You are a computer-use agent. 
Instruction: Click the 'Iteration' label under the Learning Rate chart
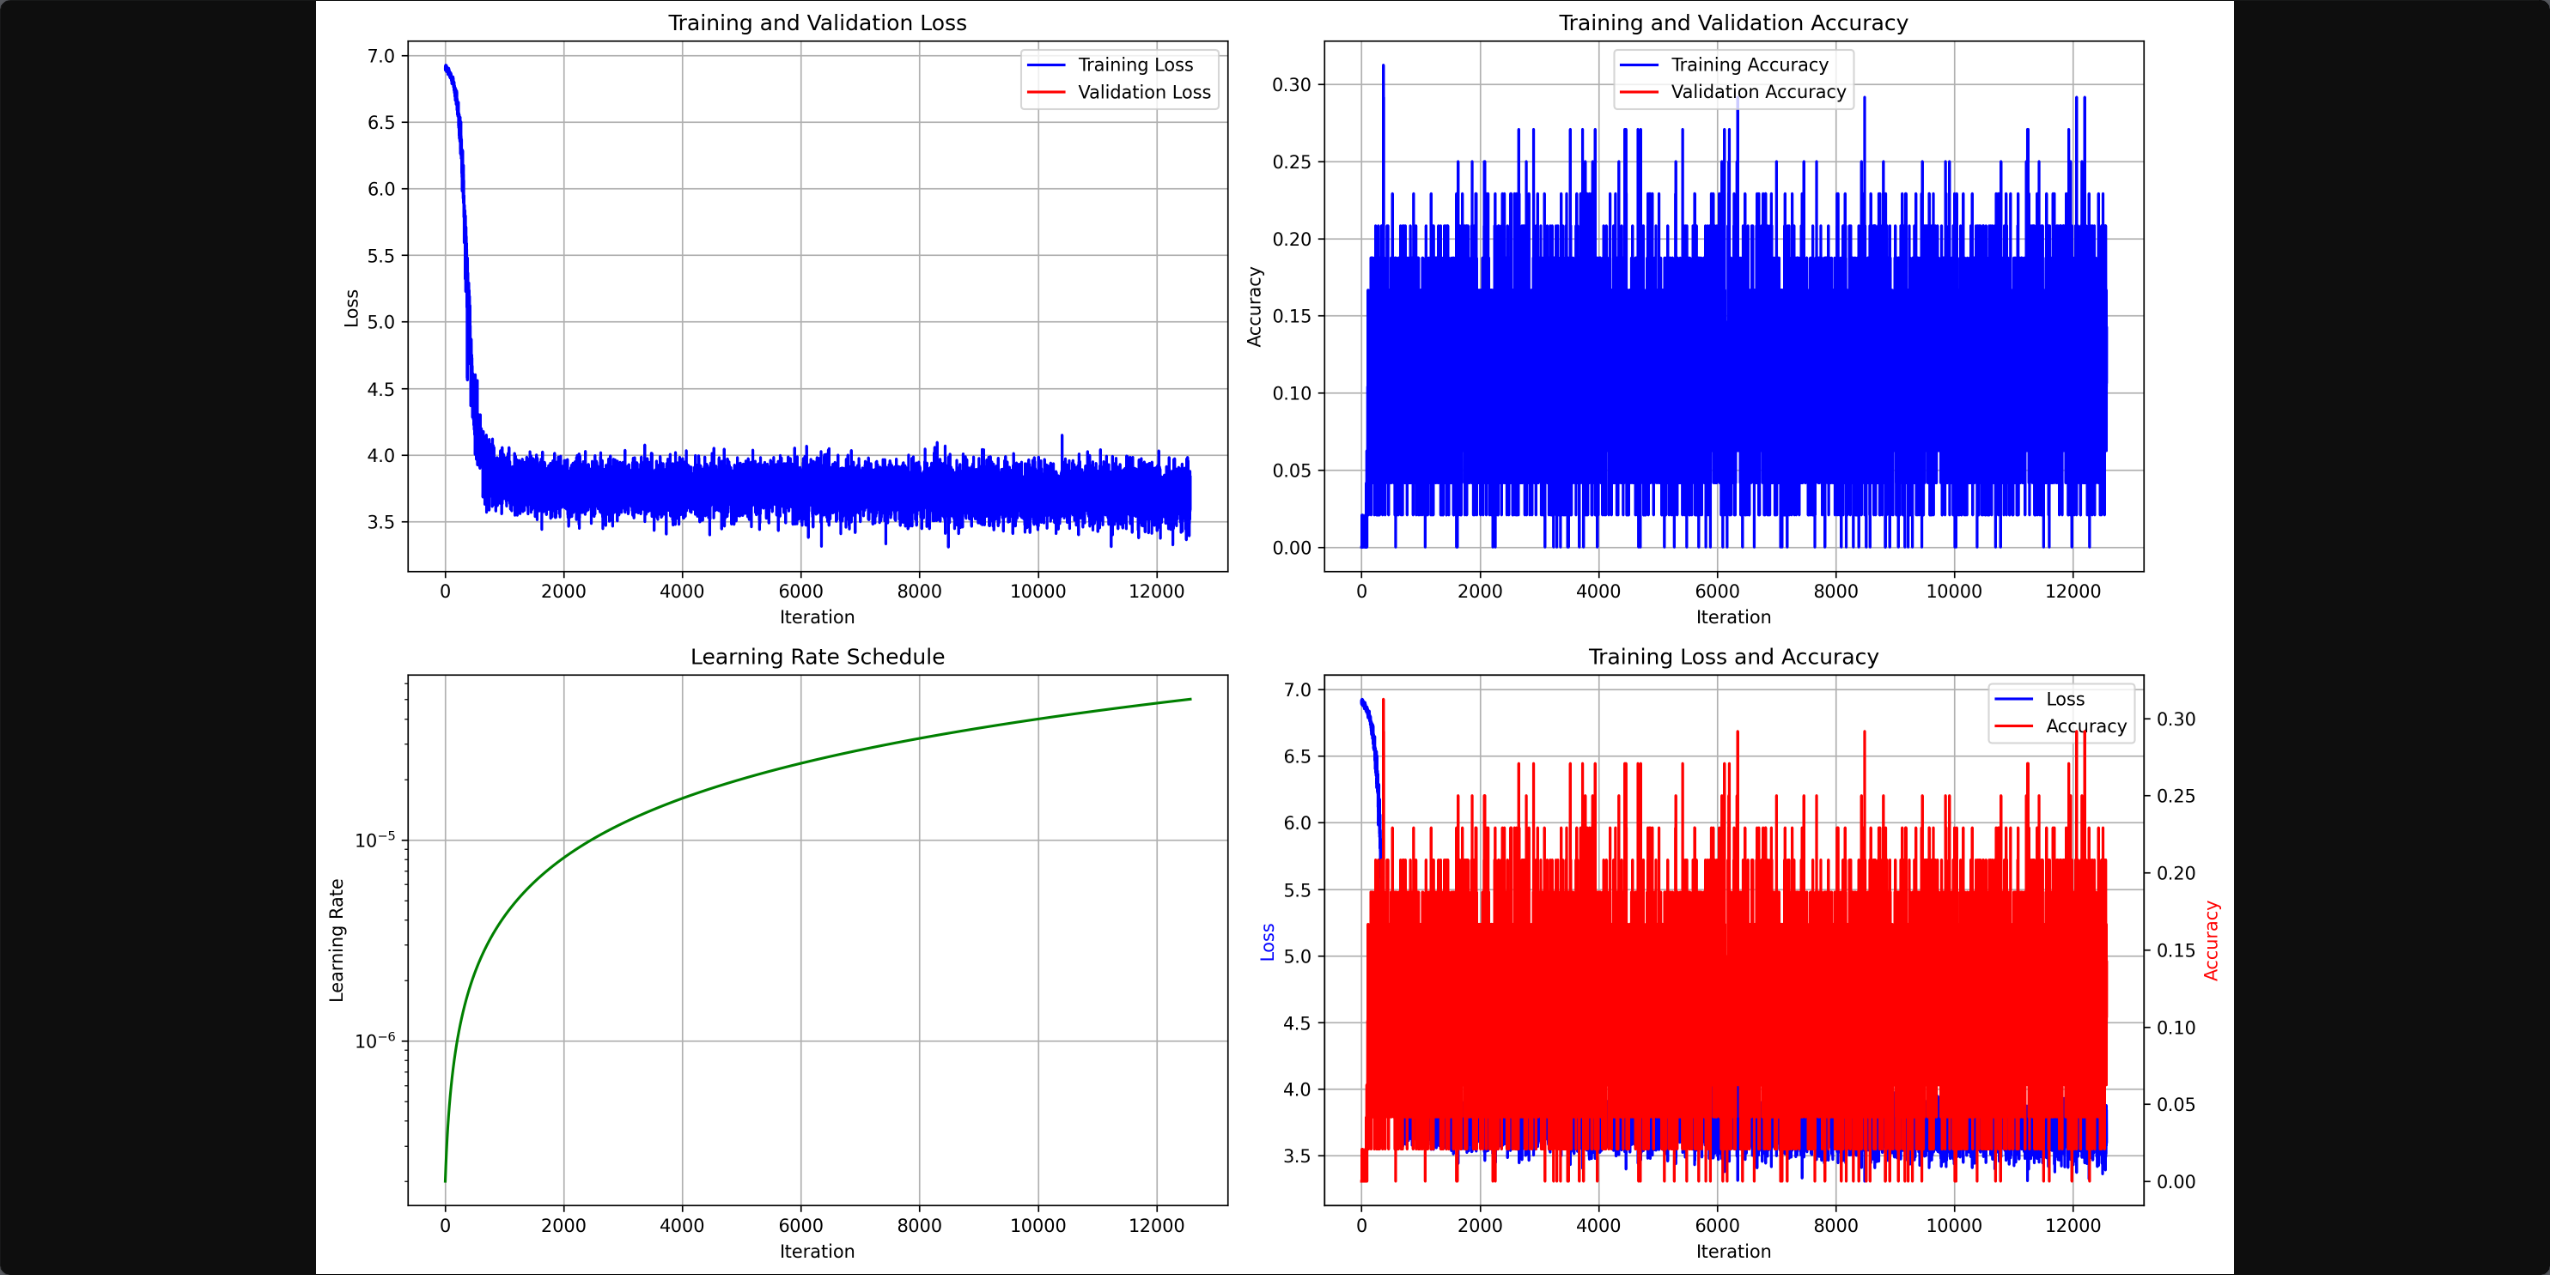(817, 1251)
